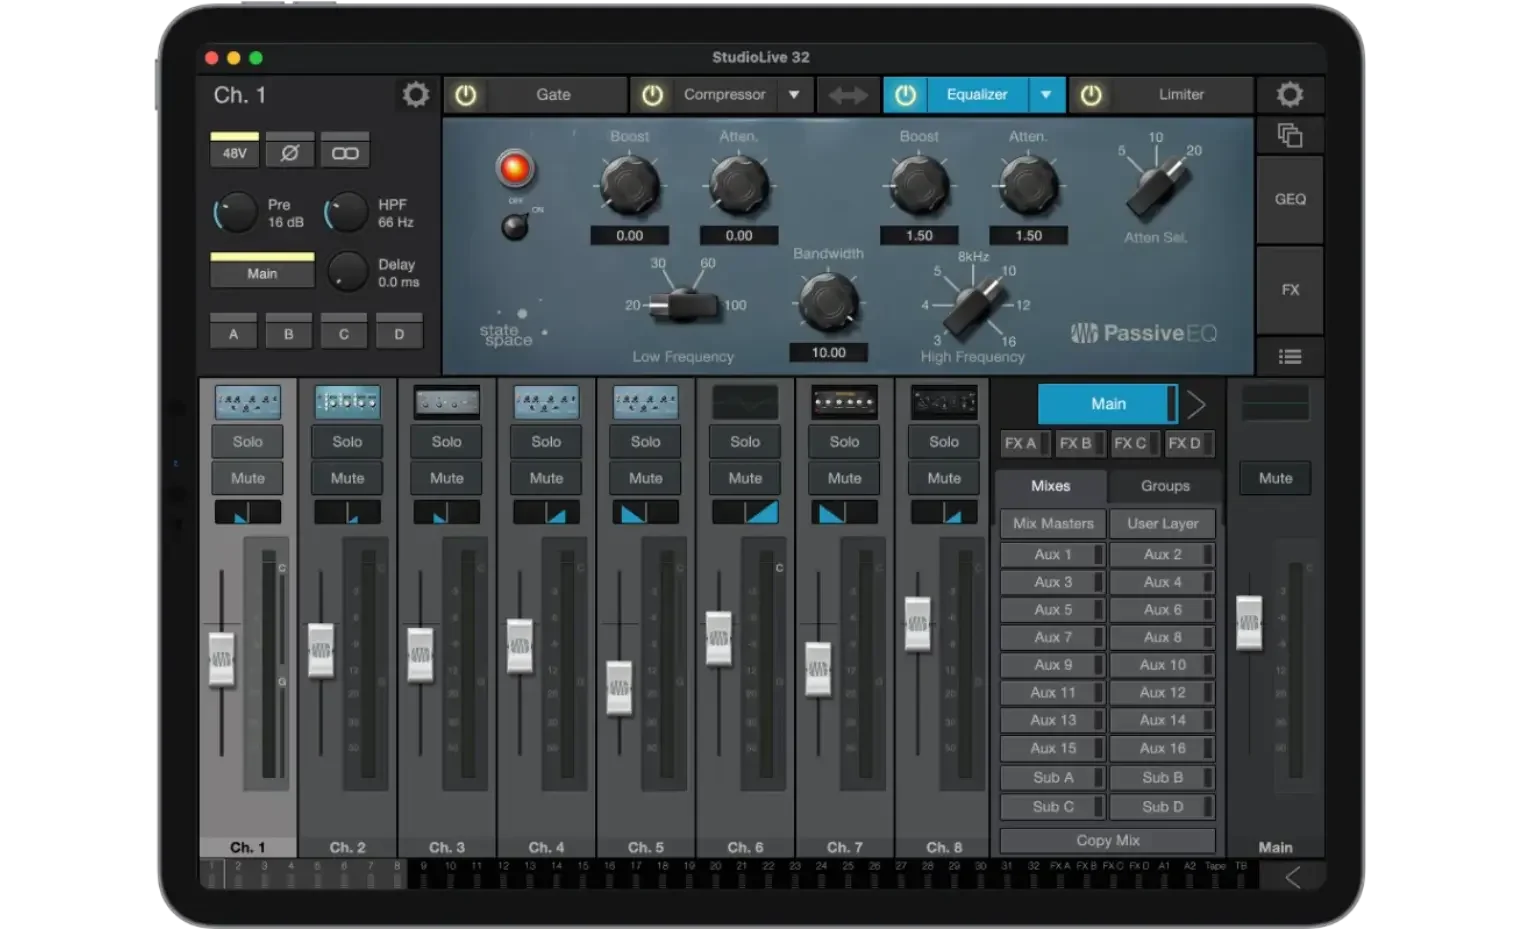Click the Pre gain knob
This screenshot has width=1521, height=929.
pyautogui.click(x=235, y=213)
